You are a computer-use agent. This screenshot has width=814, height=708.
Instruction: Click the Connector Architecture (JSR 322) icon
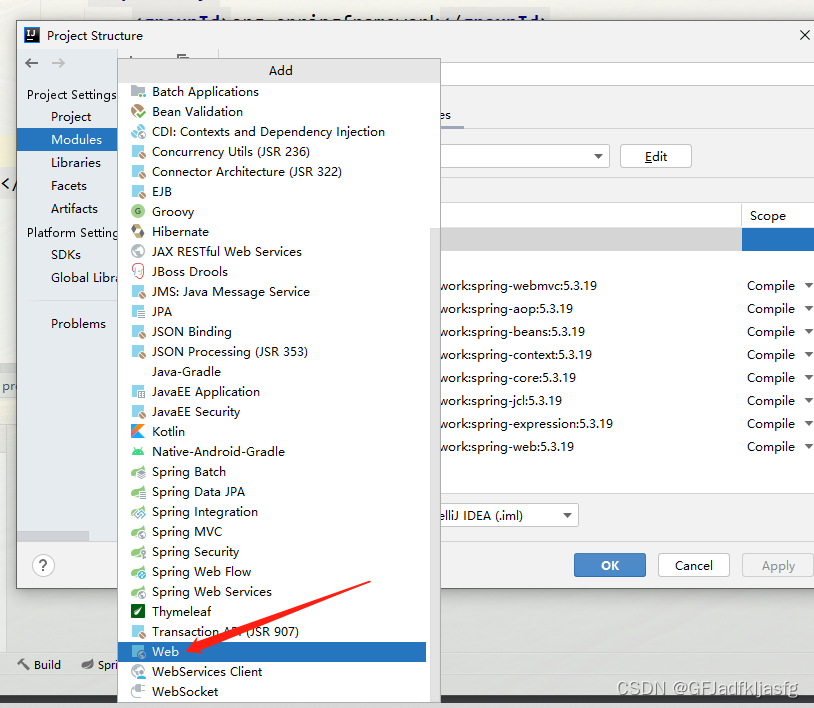[138, 172]
